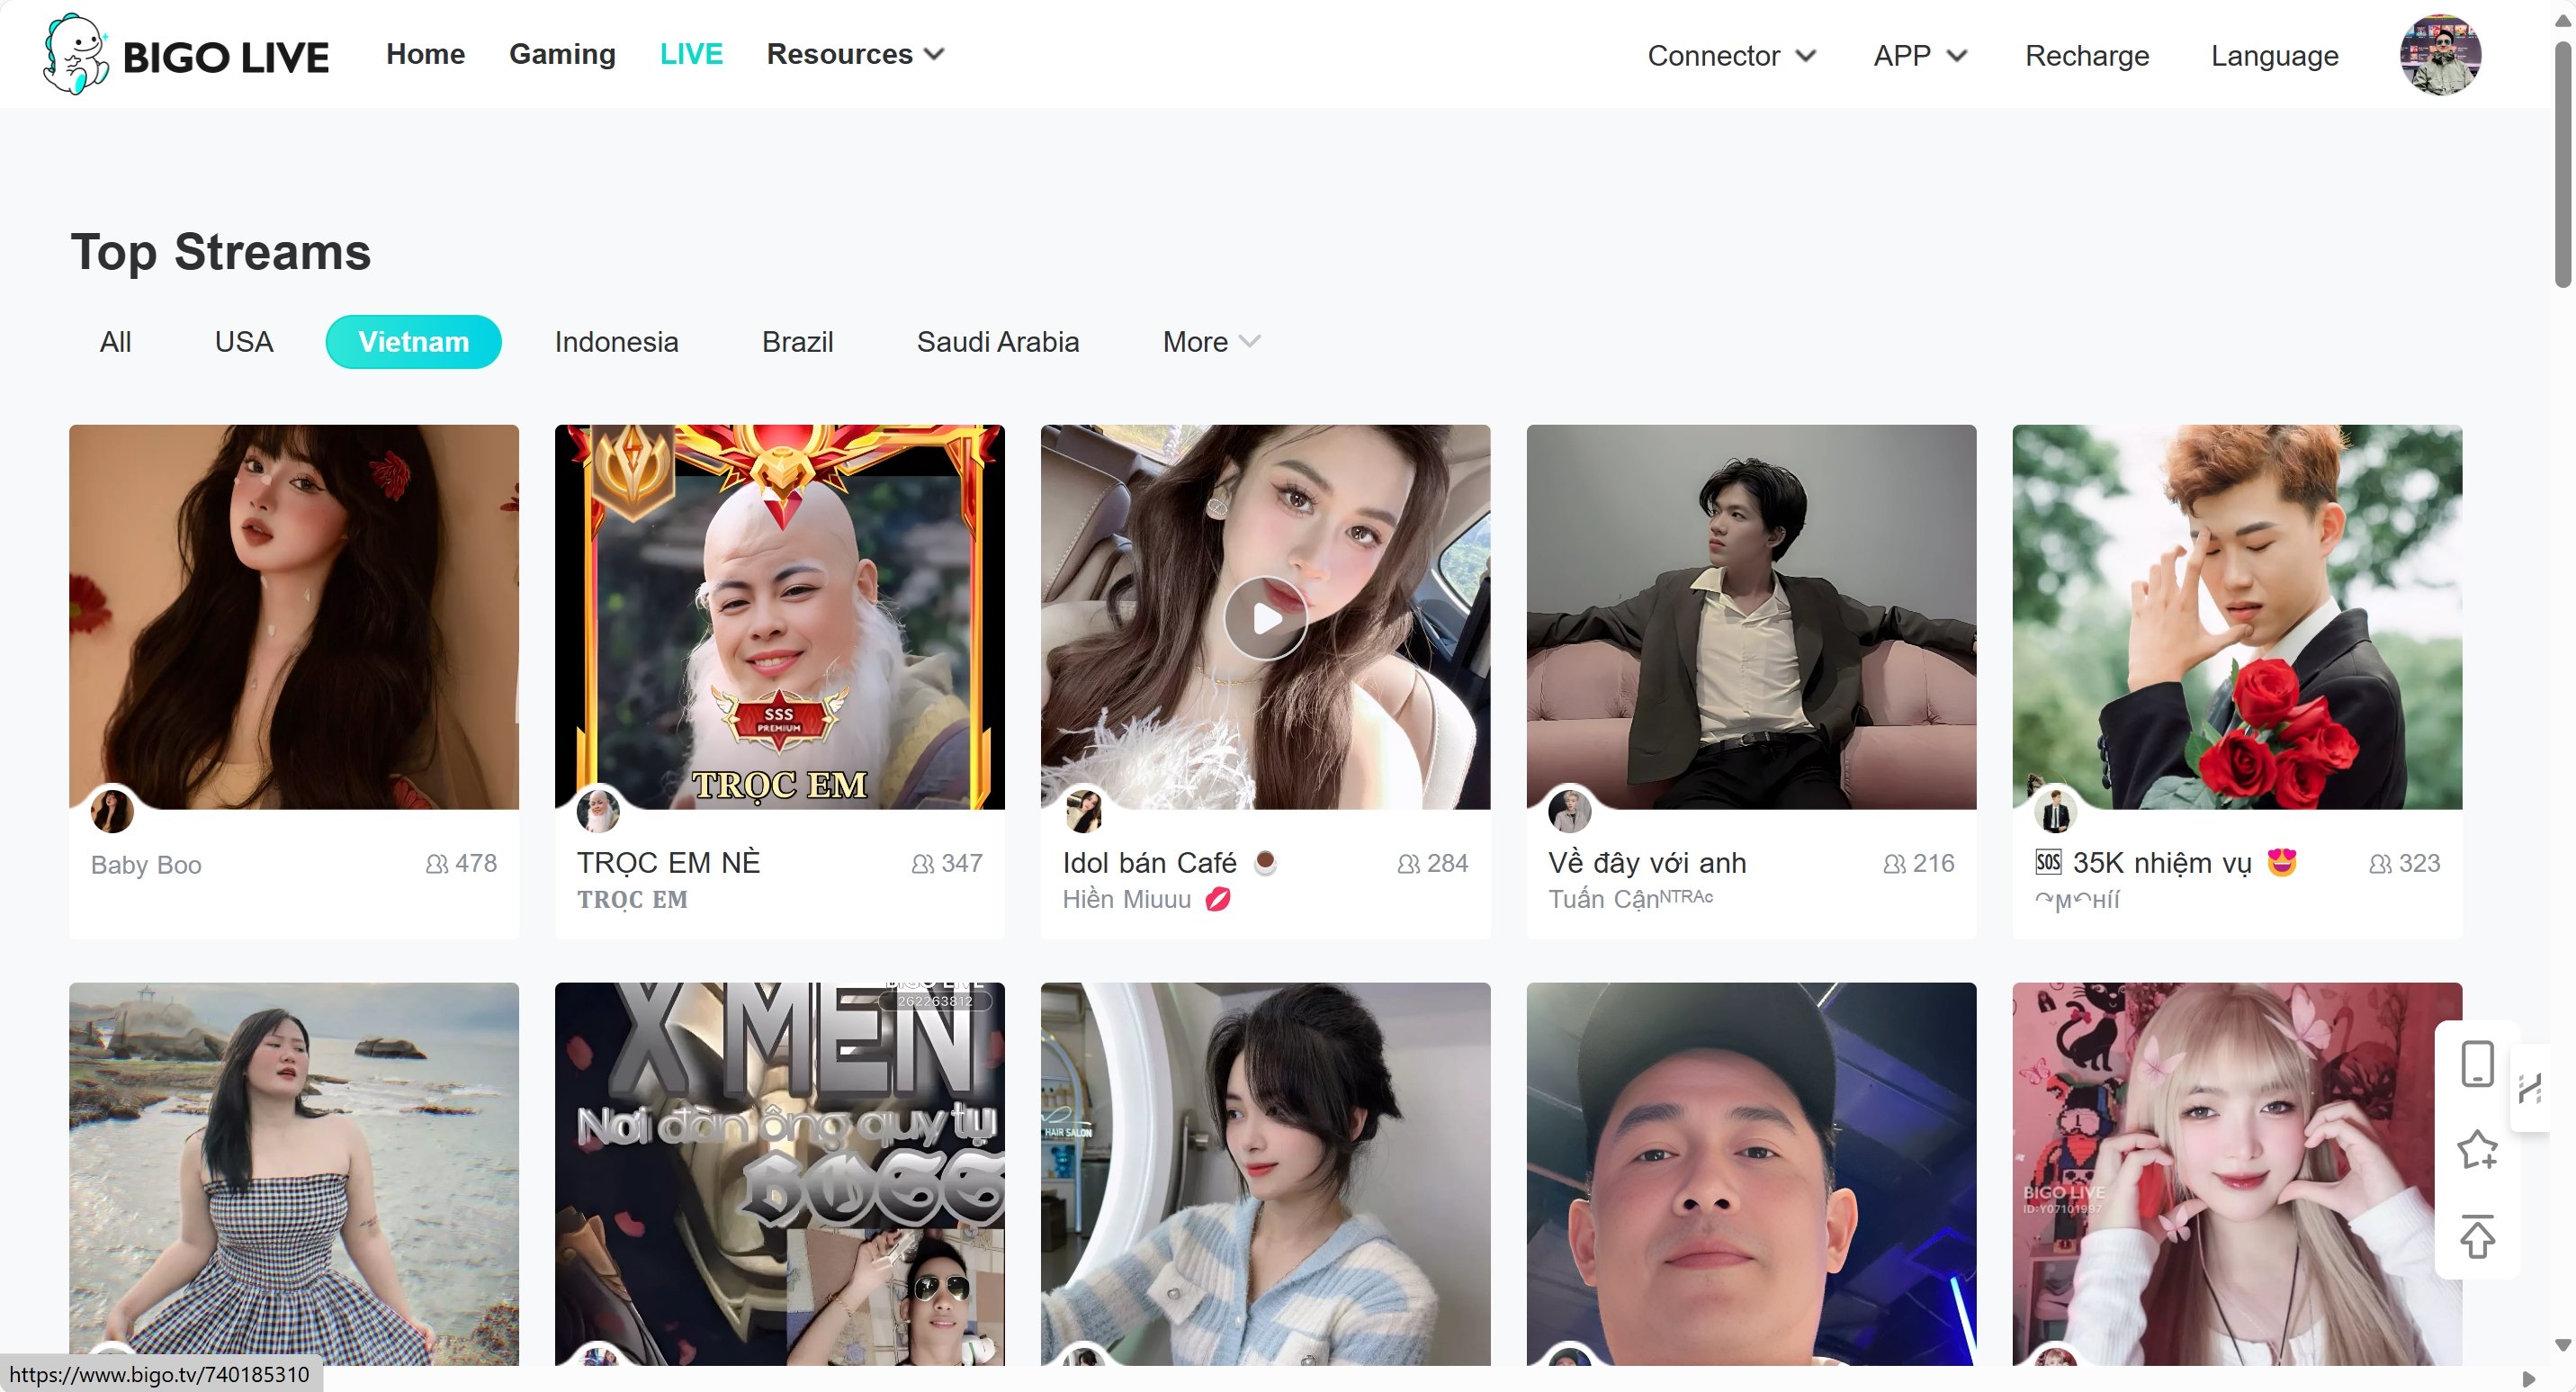The image size is (2576, 1392).
Task: Click the BIGO LIVE logo
Action: (x=186, y=55)
